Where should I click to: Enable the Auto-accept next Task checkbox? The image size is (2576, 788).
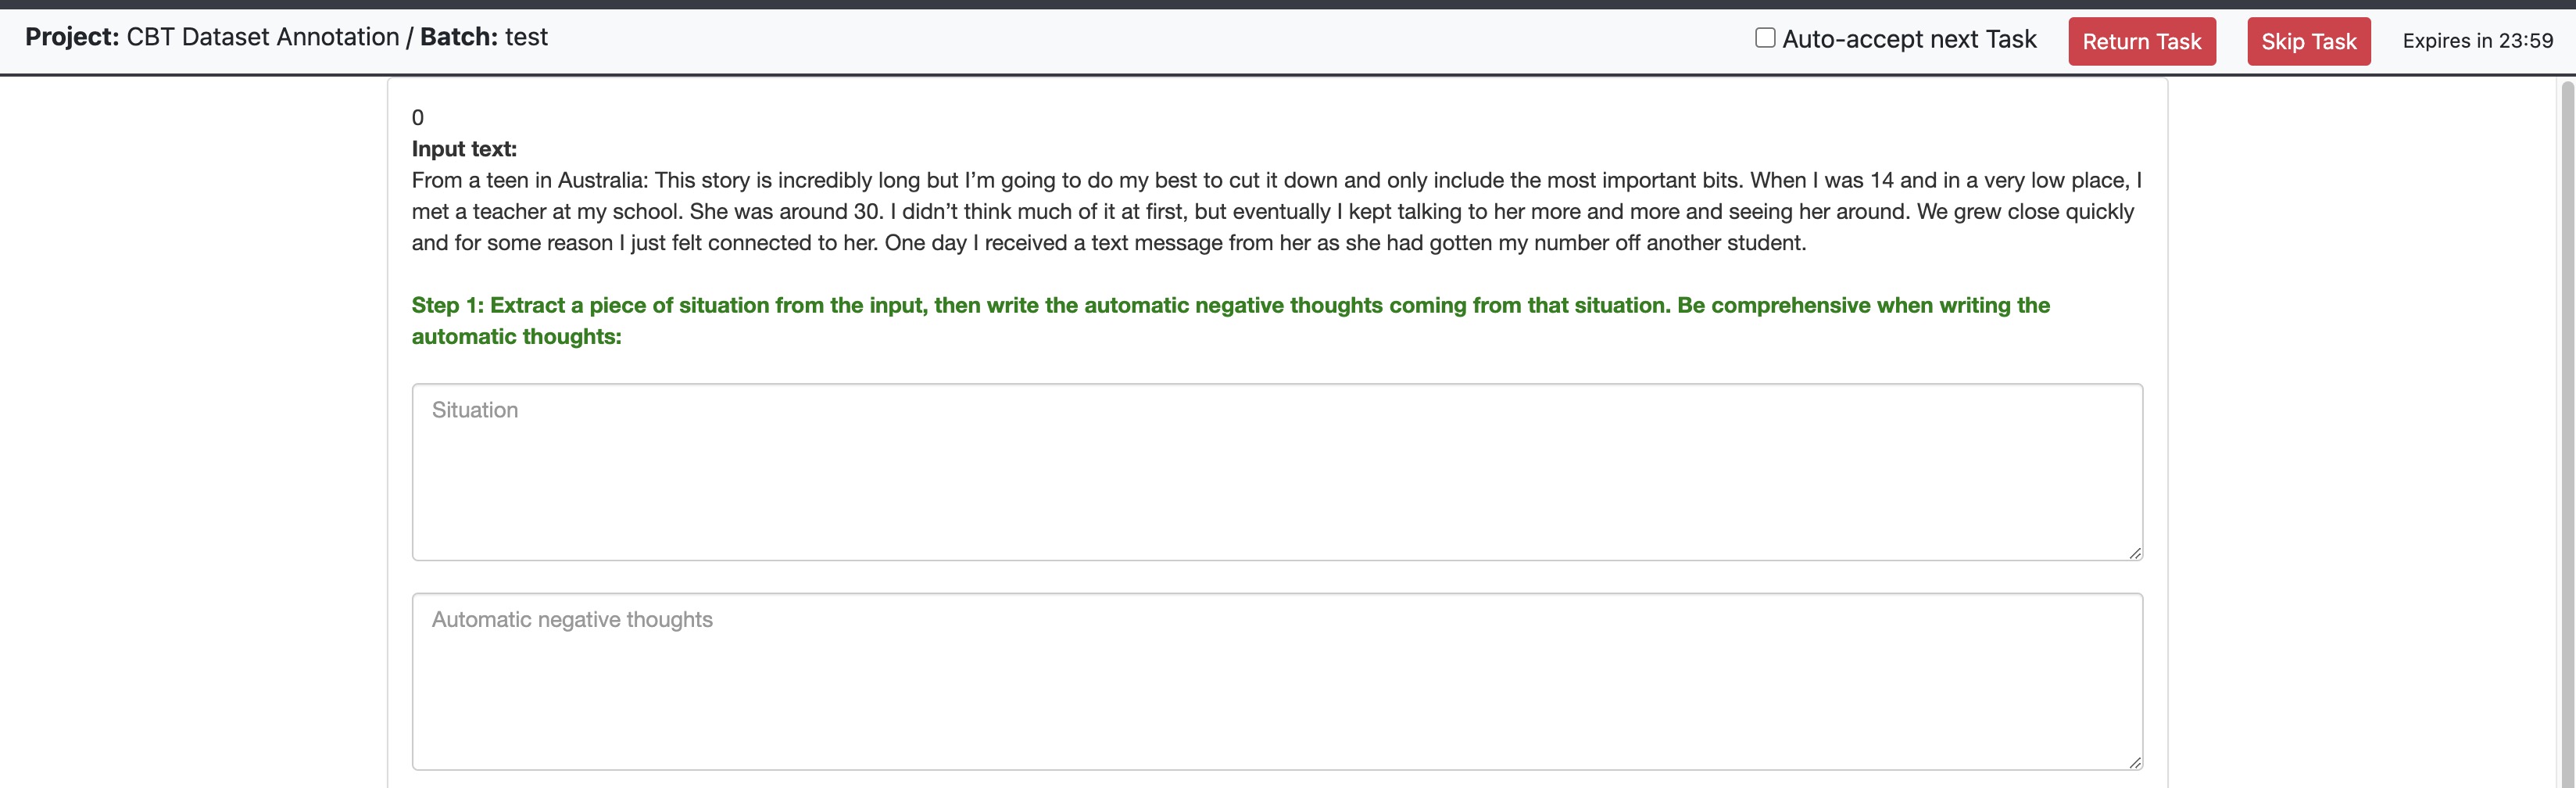click(x=1765, y=38)
